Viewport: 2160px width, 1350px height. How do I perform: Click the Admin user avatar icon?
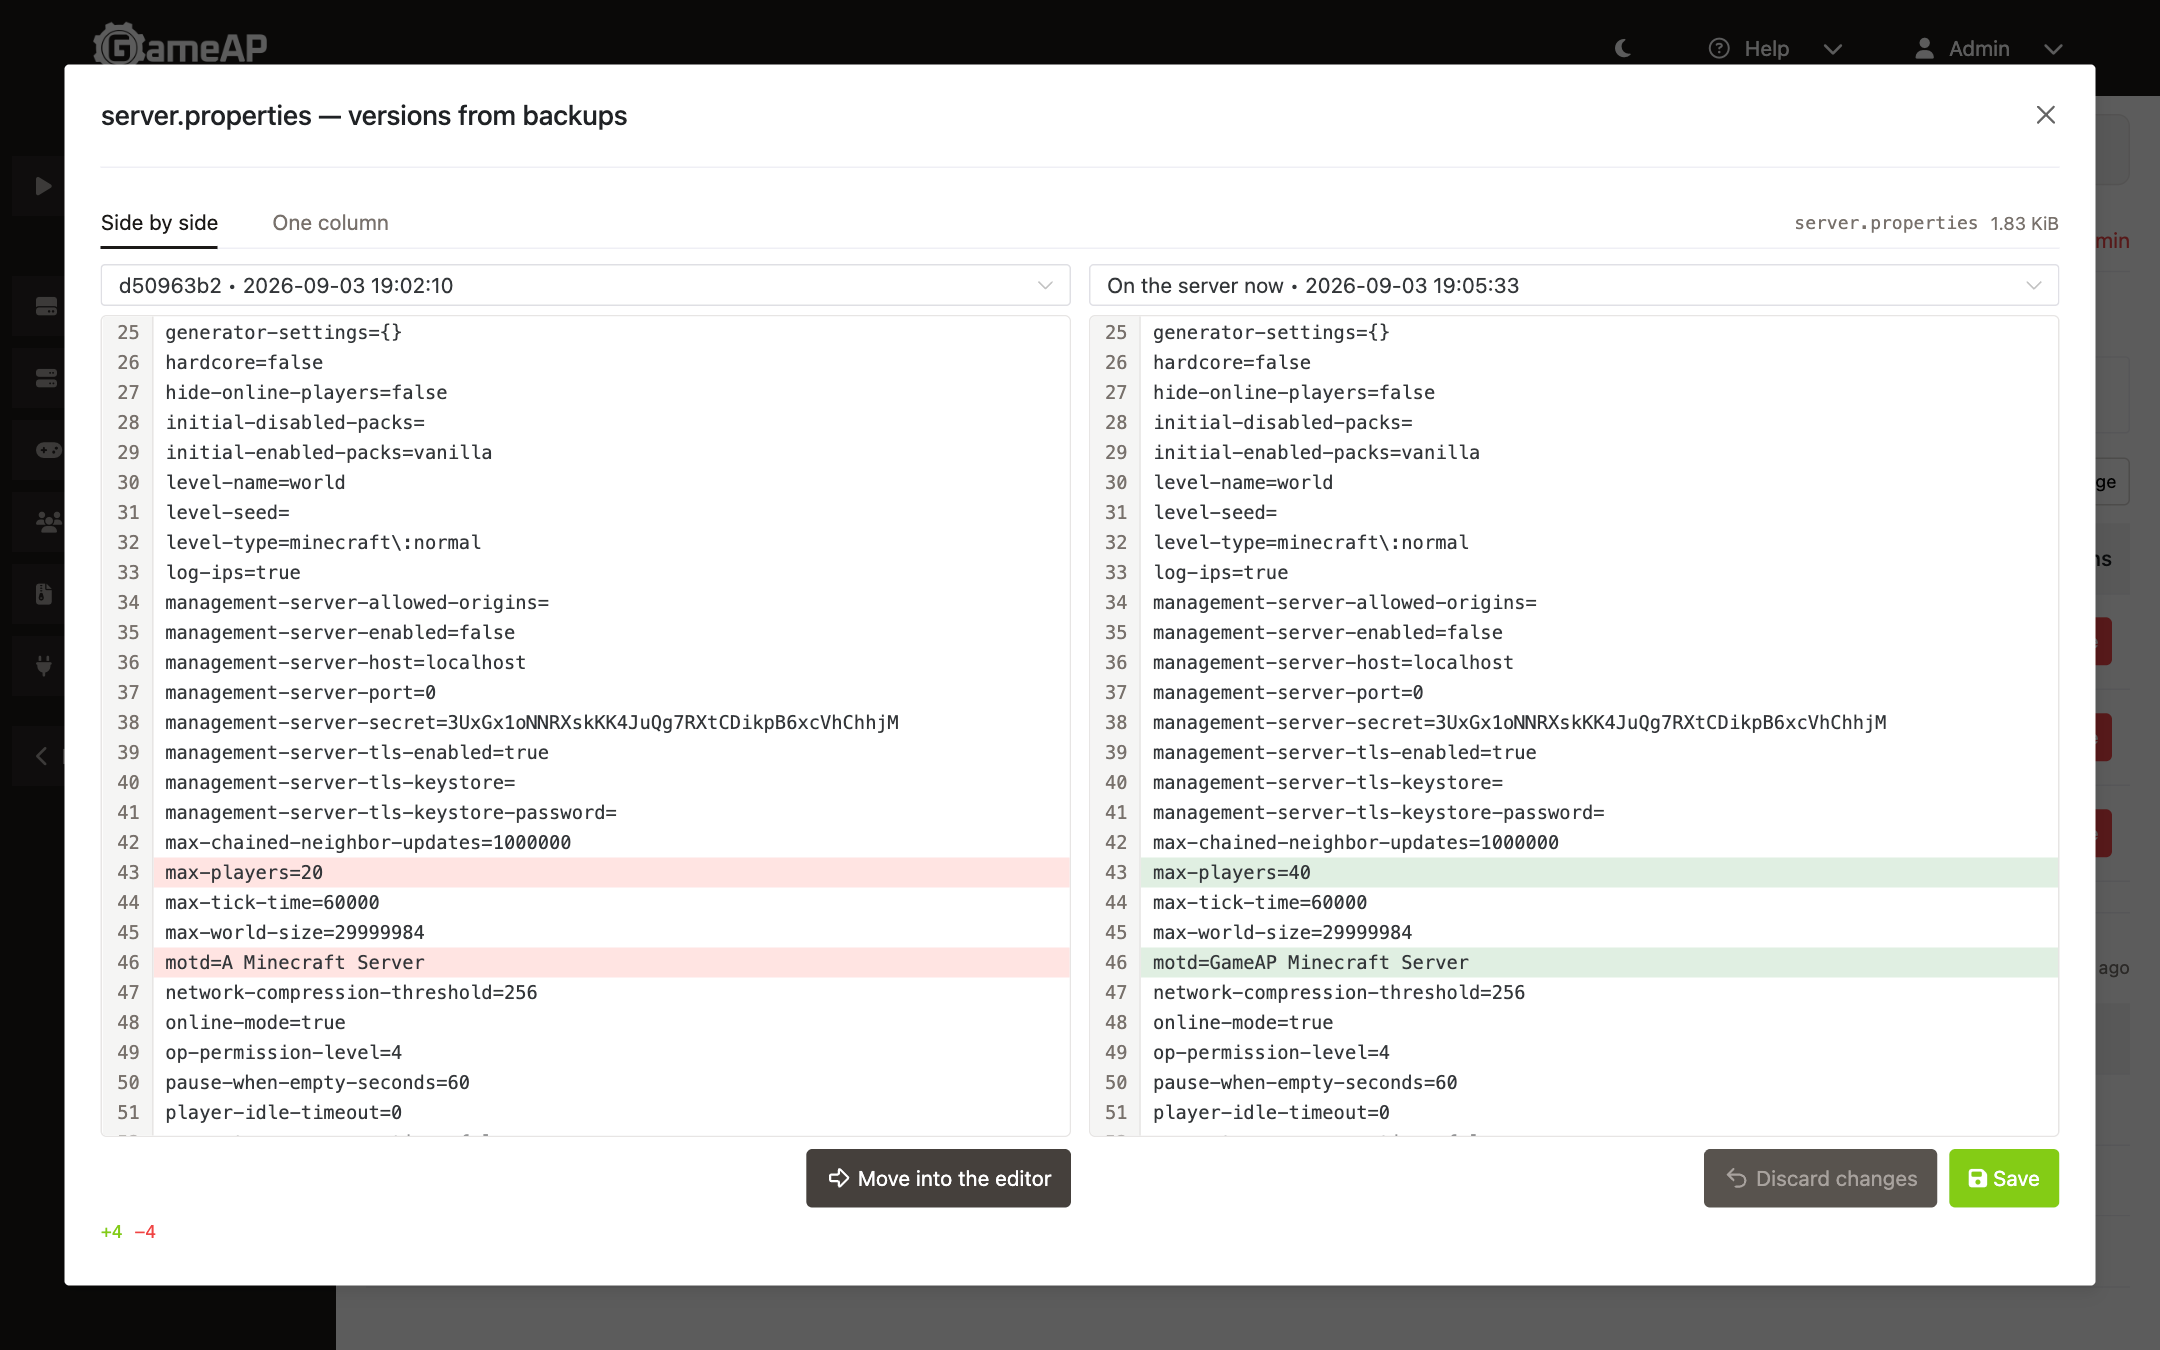coord(1924,48)
